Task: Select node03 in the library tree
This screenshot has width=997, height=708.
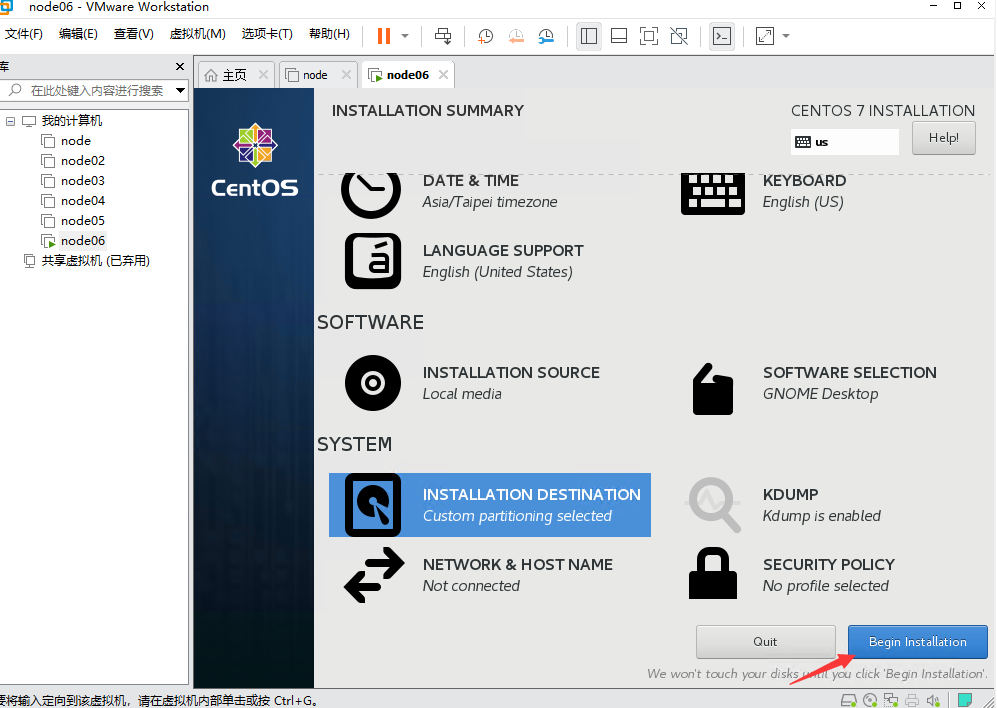Action: click(80, 180)
